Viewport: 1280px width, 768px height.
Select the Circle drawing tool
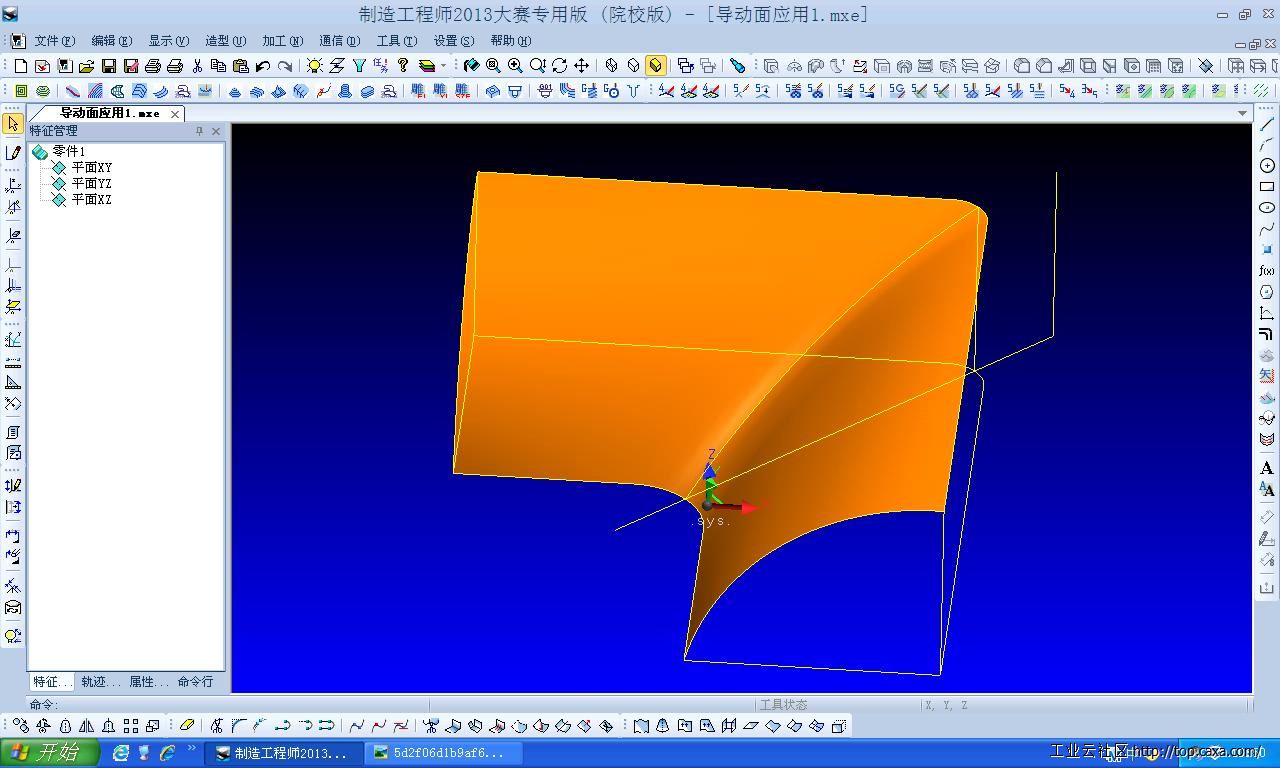pos(1267,166)
